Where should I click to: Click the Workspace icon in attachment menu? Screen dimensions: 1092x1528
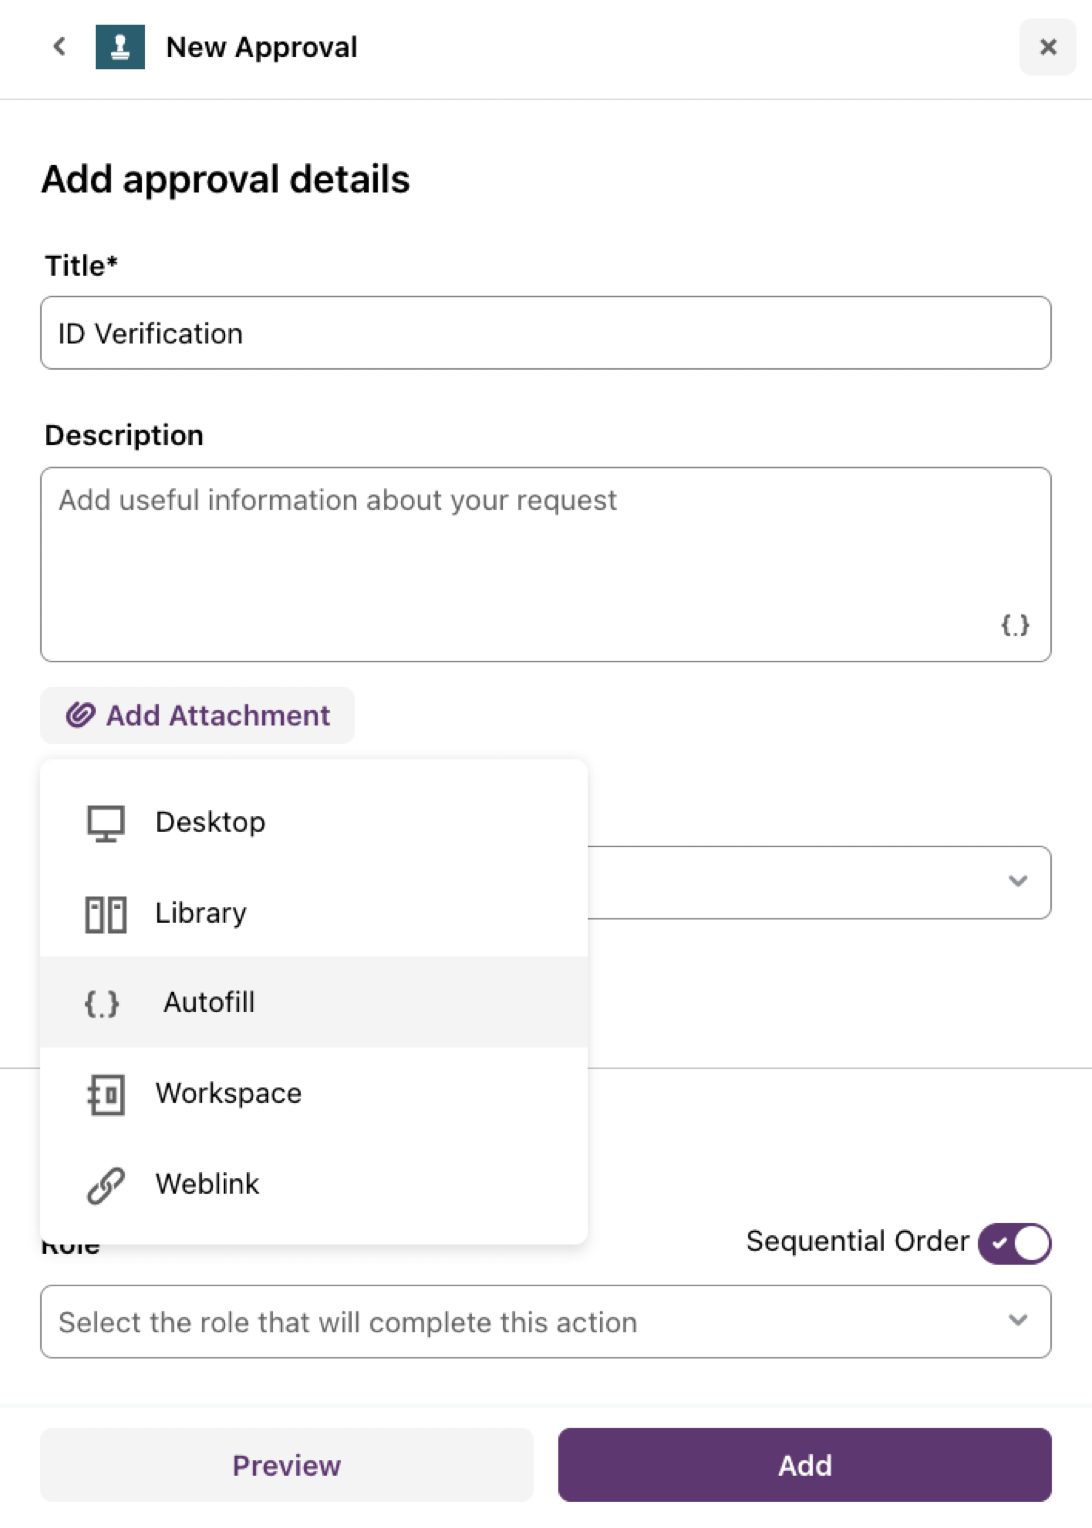click(105, 1094)
